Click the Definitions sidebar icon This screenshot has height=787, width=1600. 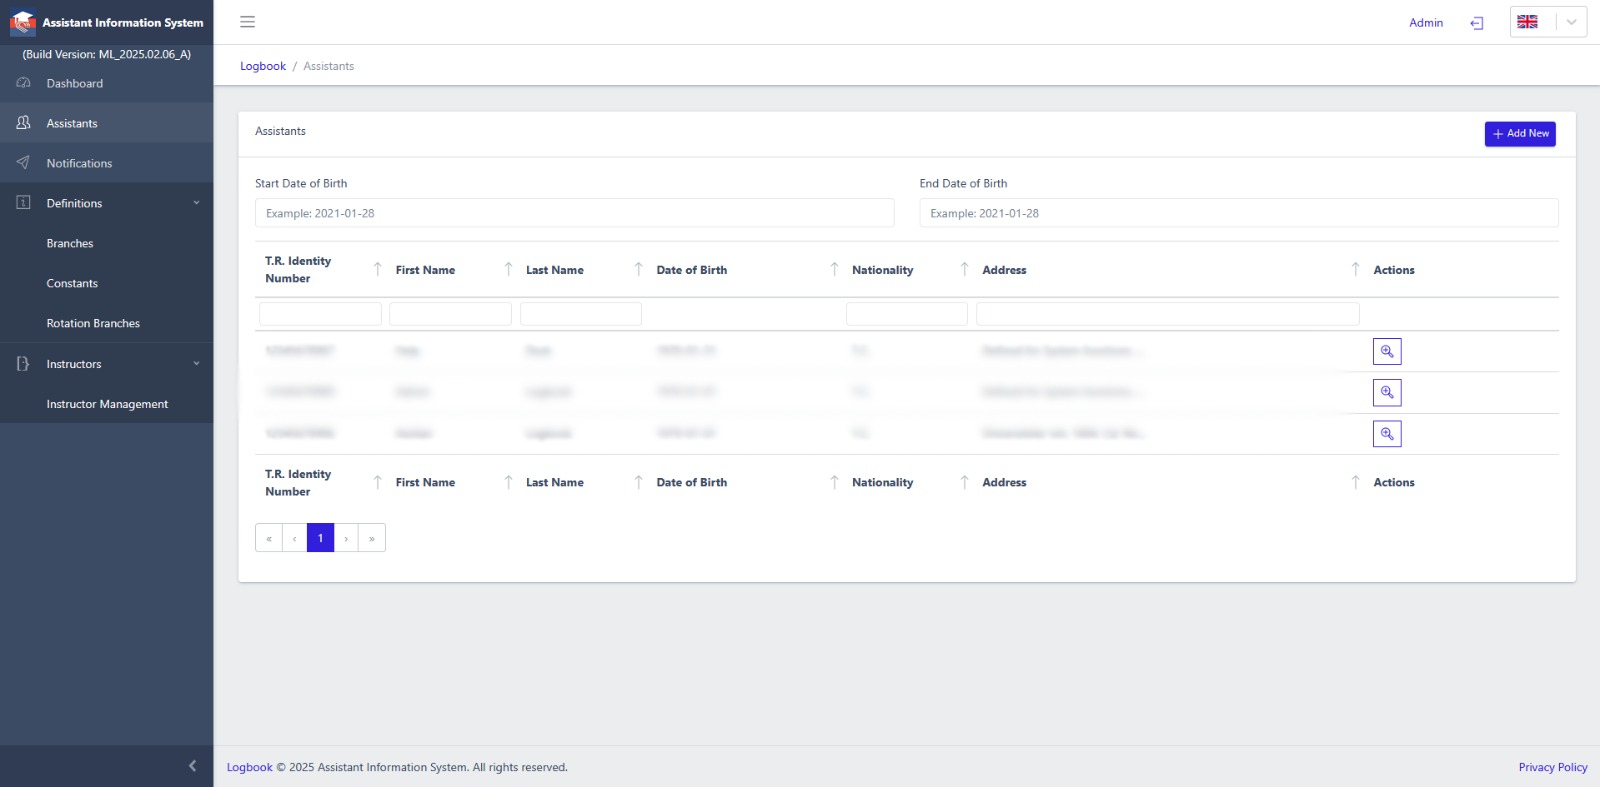(23, 203)
